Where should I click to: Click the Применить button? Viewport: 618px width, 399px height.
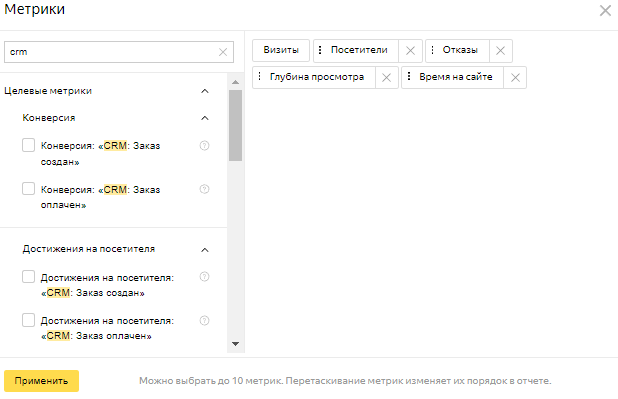(41, 381)
